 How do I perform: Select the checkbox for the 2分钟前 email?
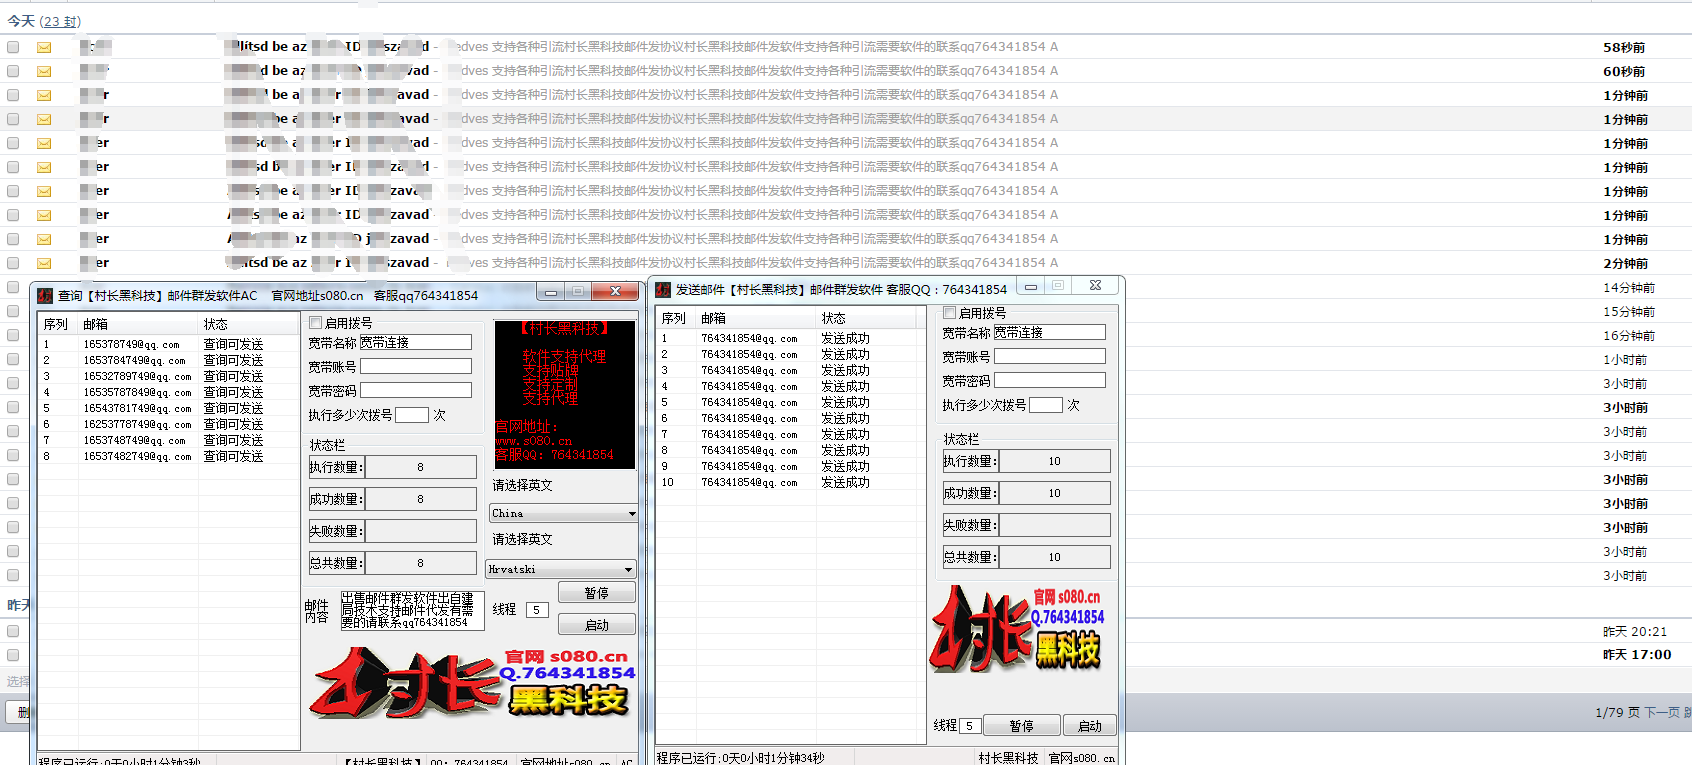pyautogui.click(x=13, y=263)
